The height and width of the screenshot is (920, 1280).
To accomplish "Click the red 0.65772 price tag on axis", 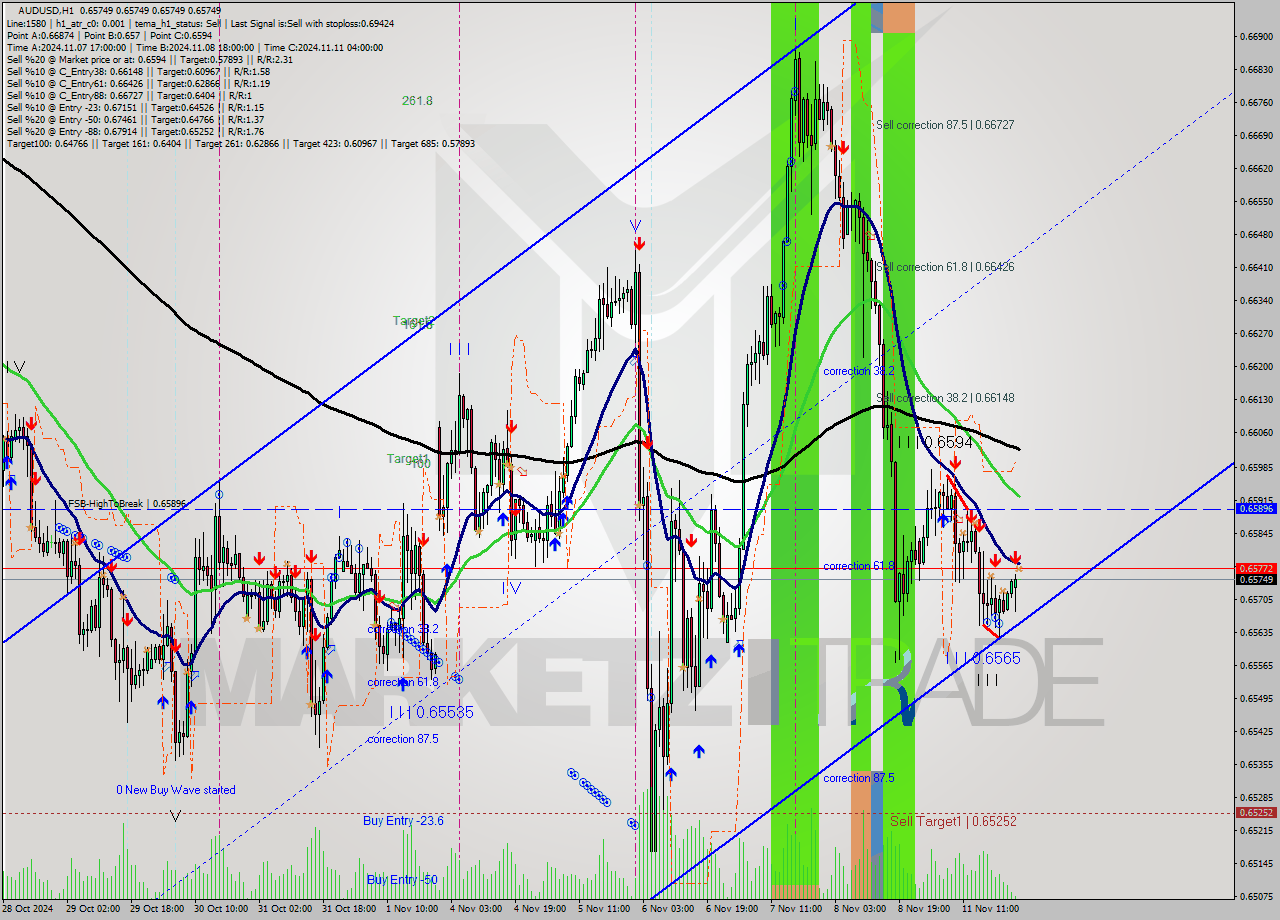I will coord(1256,568).
